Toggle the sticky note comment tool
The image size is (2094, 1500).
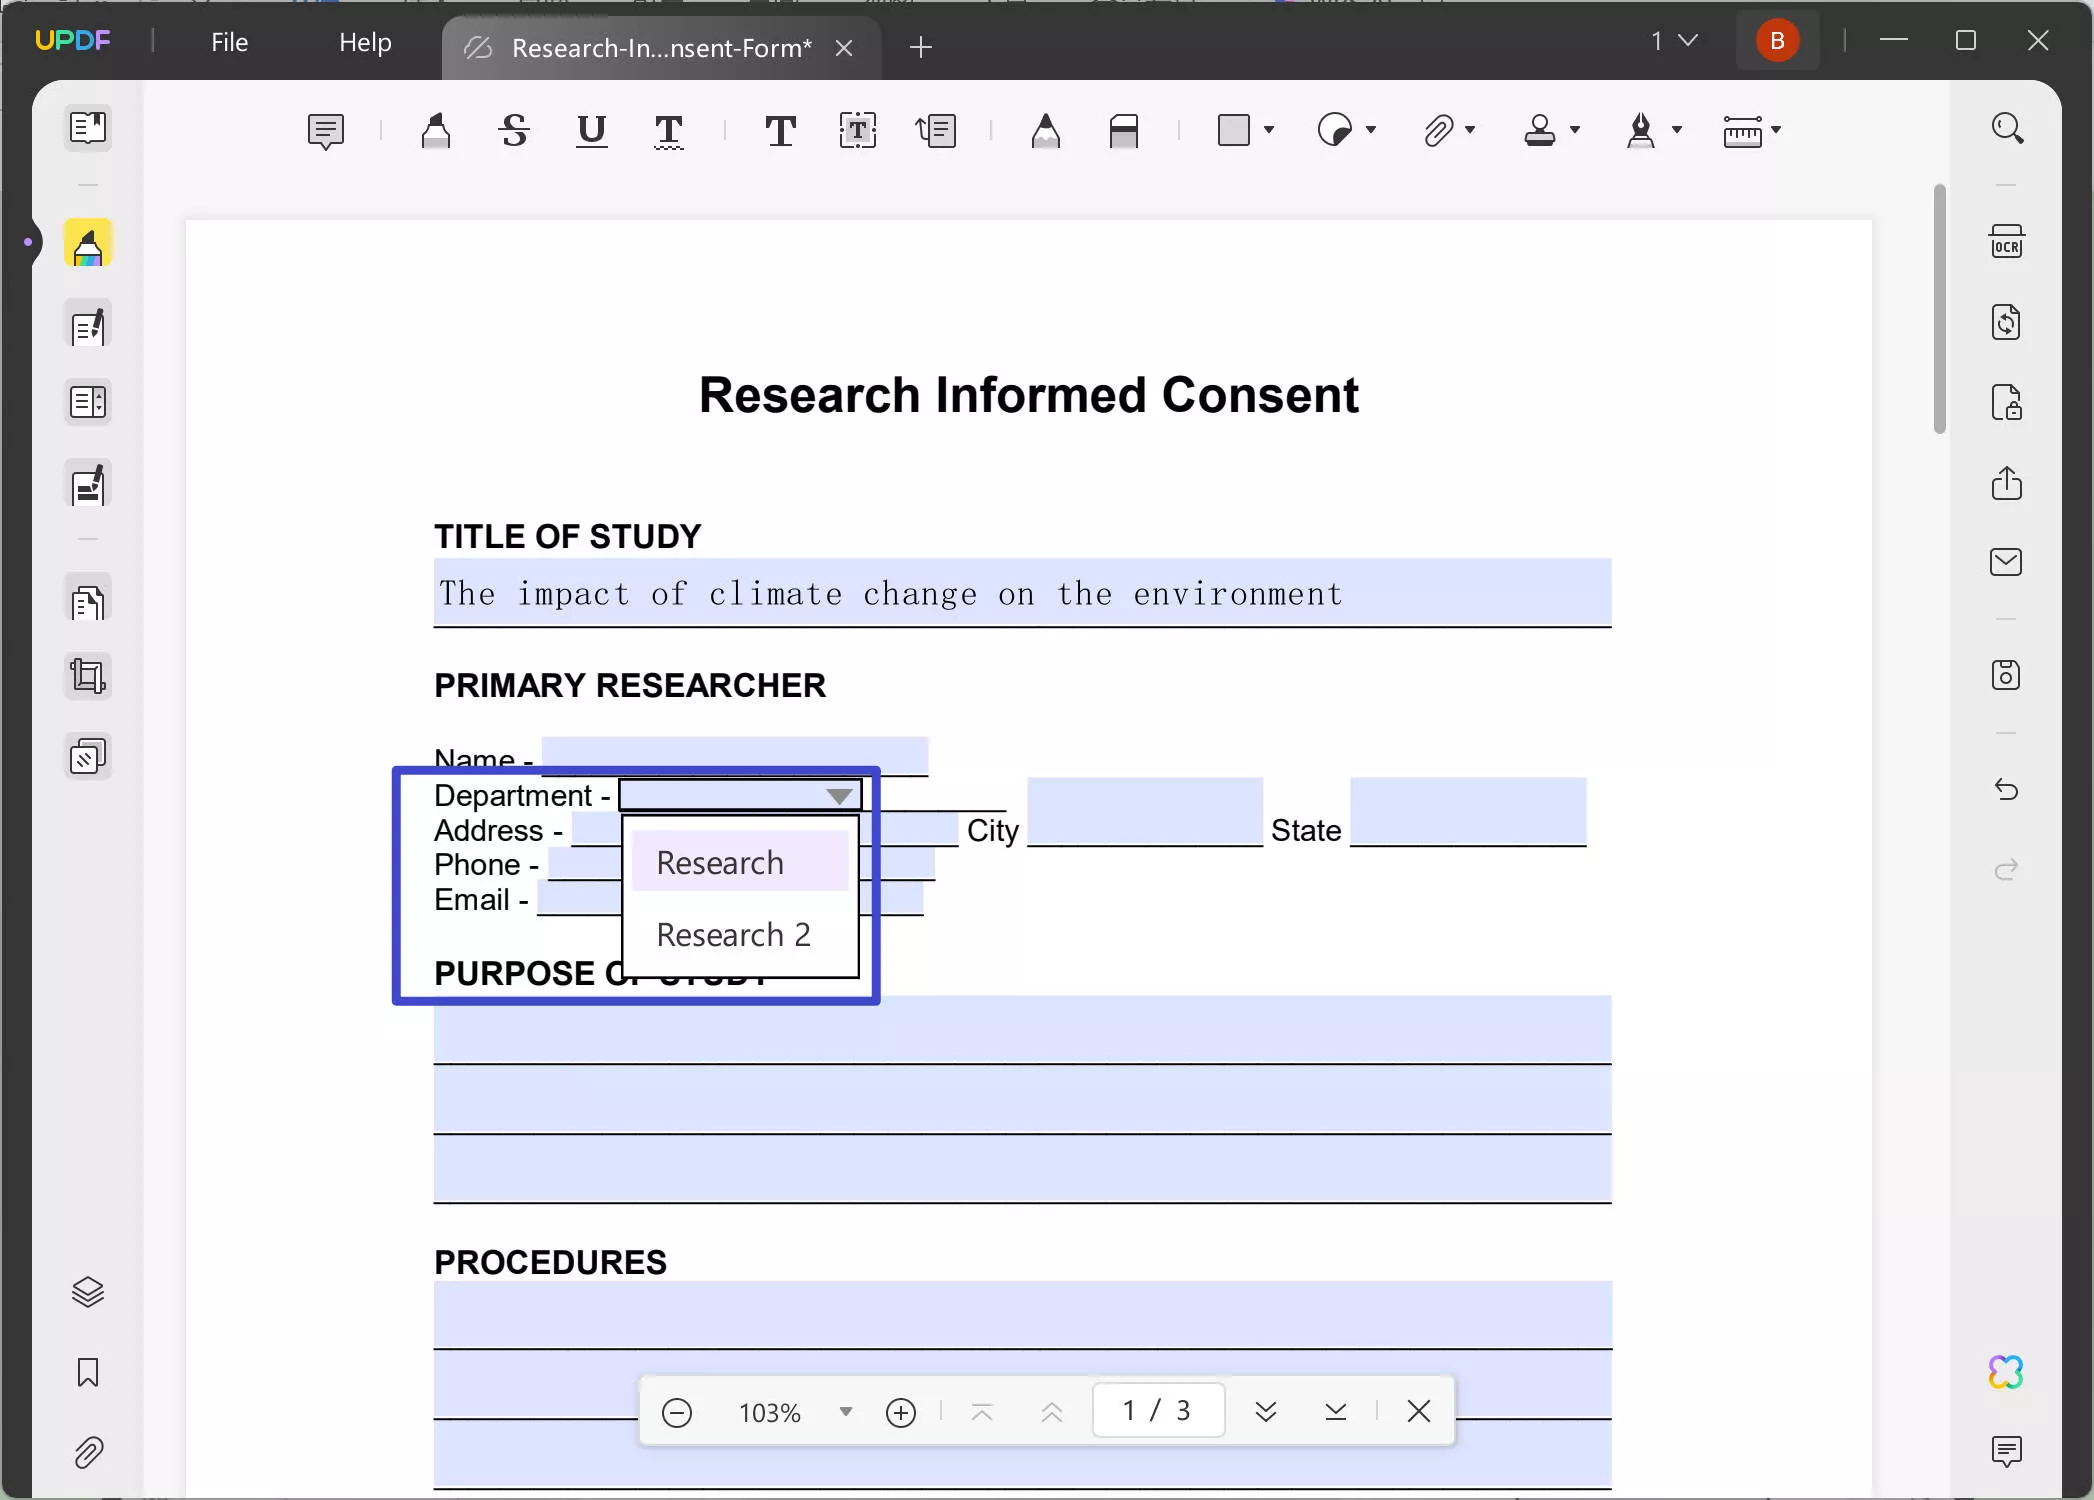point(326,130)
